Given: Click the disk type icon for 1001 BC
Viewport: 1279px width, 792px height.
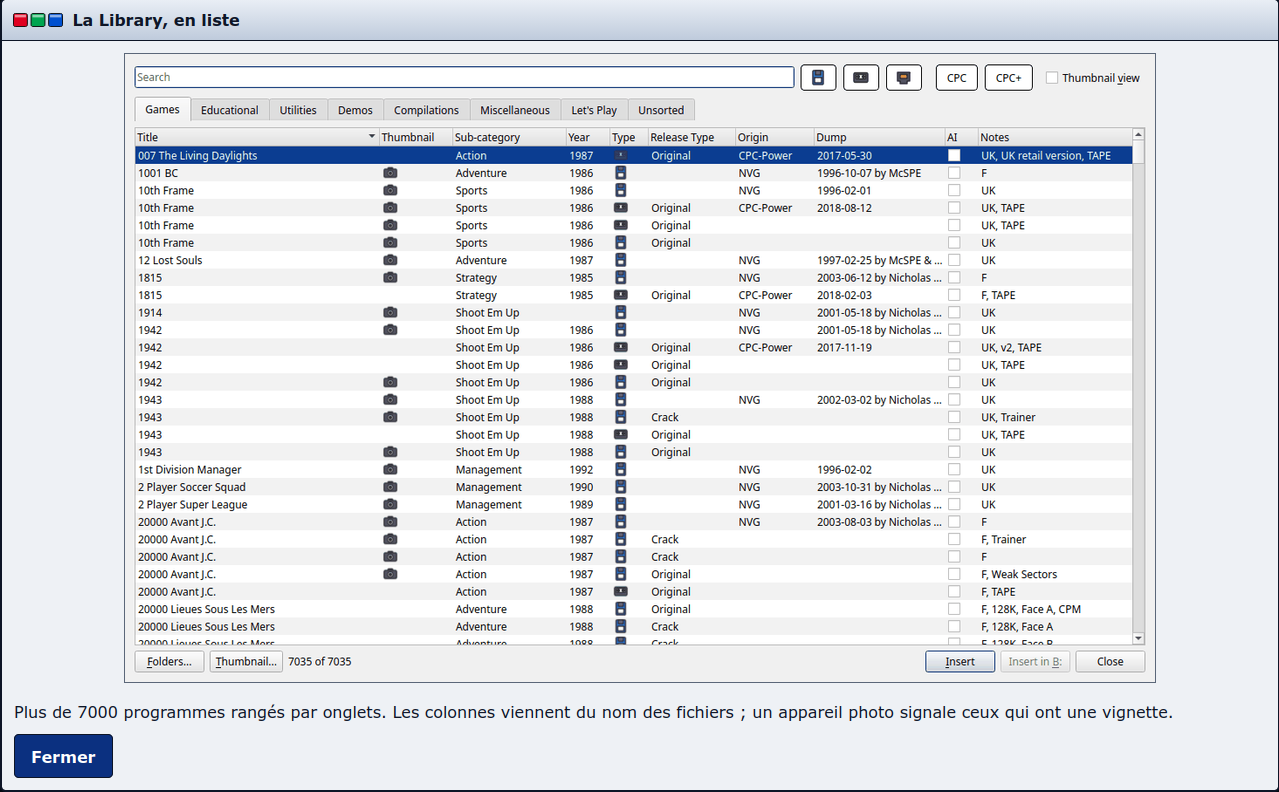Looking at the screenshot, I should [x=621, y=173].
